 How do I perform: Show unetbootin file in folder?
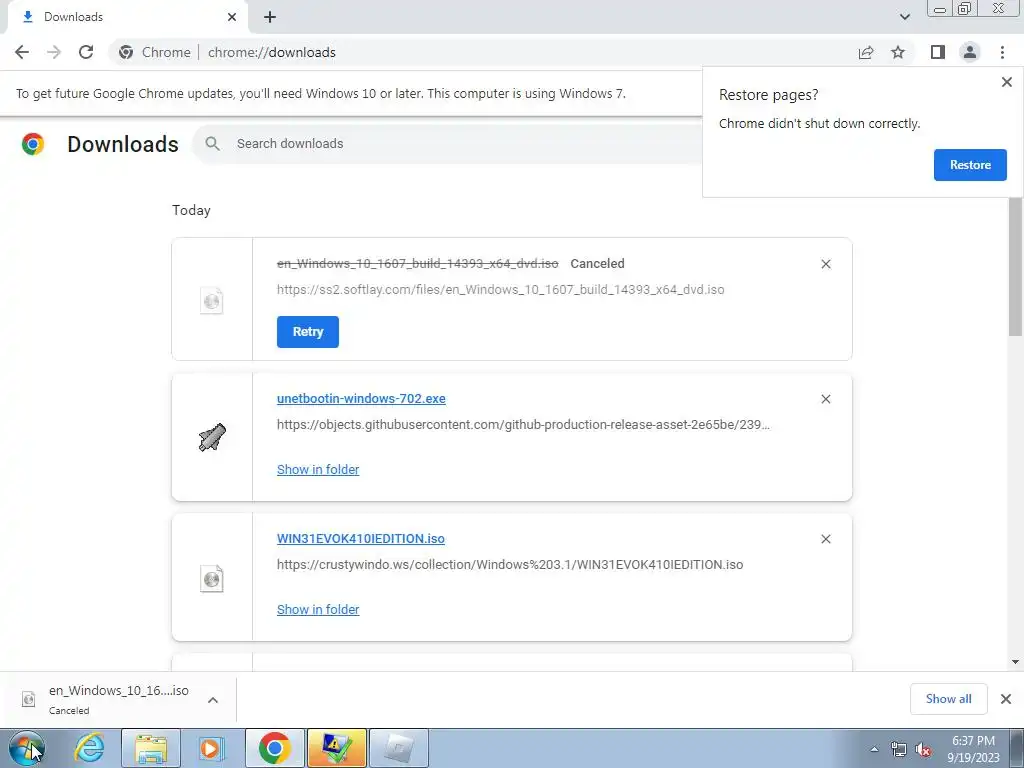318,470
